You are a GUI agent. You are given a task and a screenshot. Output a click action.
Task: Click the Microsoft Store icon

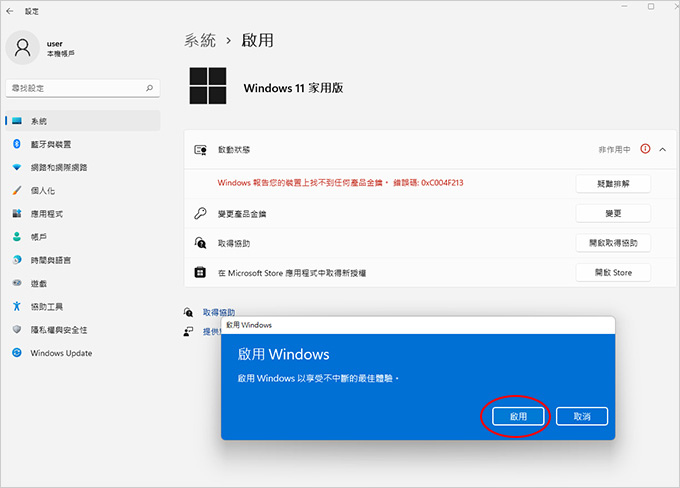(x=200, y=272)
